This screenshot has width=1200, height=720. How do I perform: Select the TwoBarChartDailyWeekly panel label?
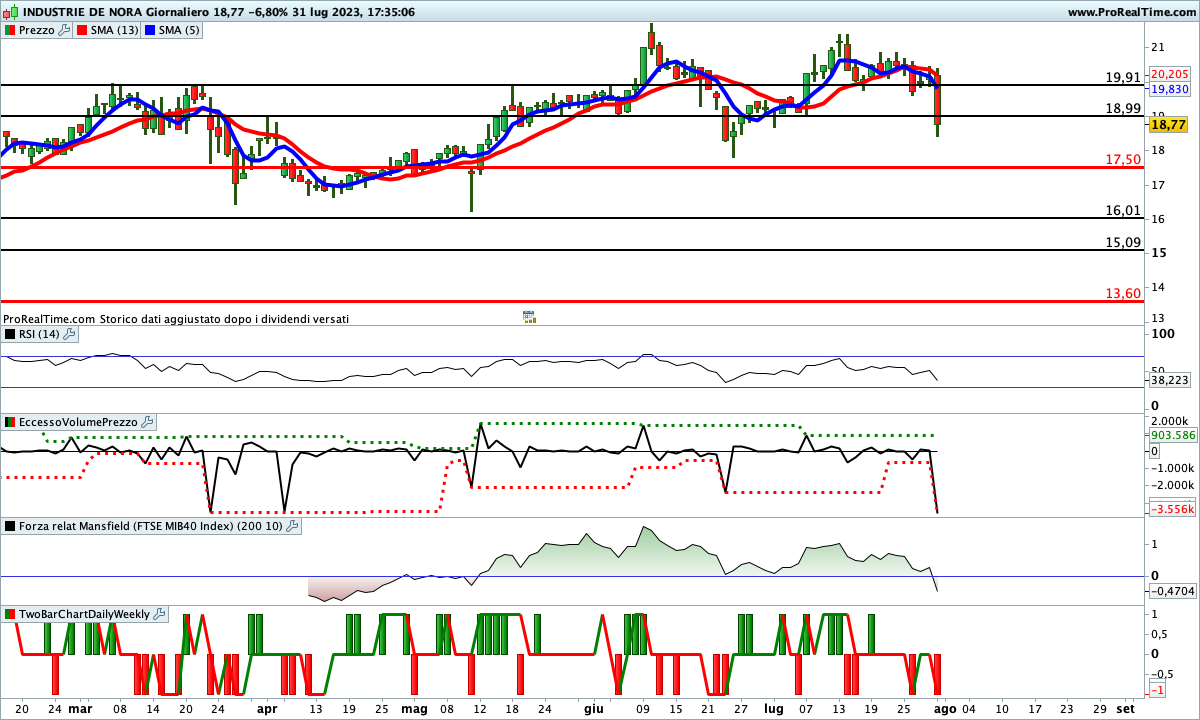tap(85, 613)
